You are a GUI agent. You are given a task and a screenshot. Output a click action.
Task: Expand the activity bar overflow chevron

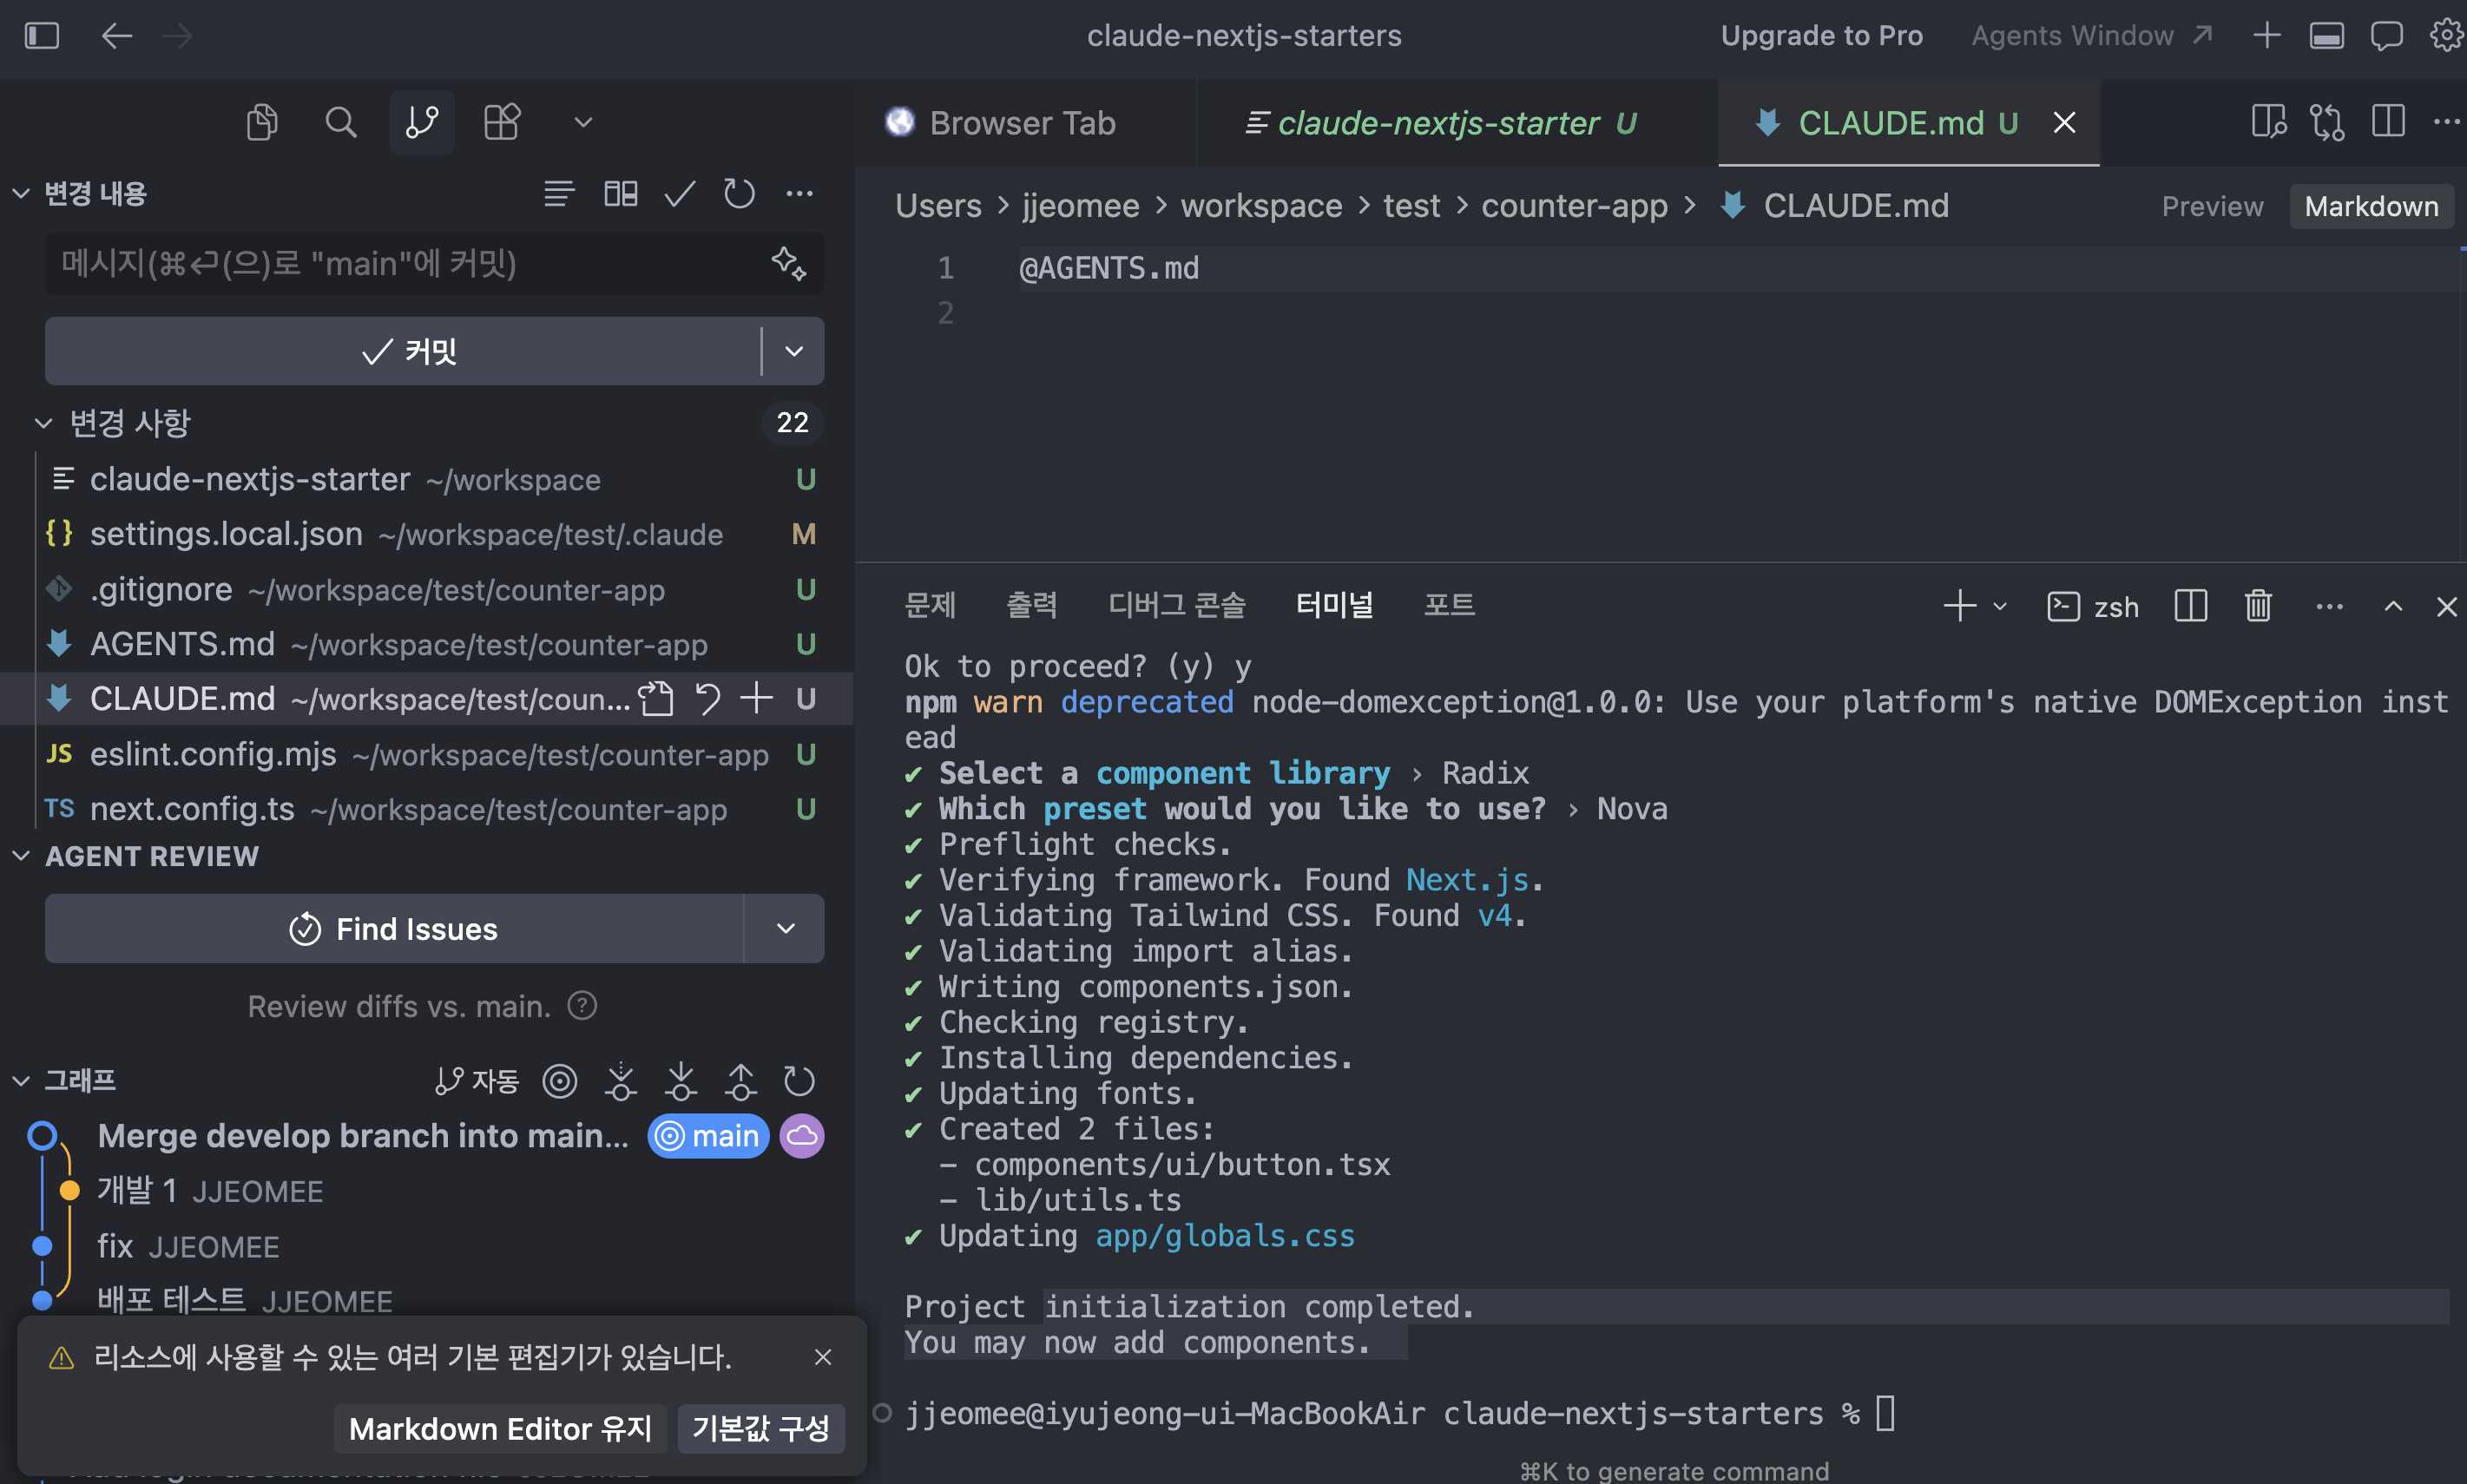pyautogui.click(x=583, y=122)
